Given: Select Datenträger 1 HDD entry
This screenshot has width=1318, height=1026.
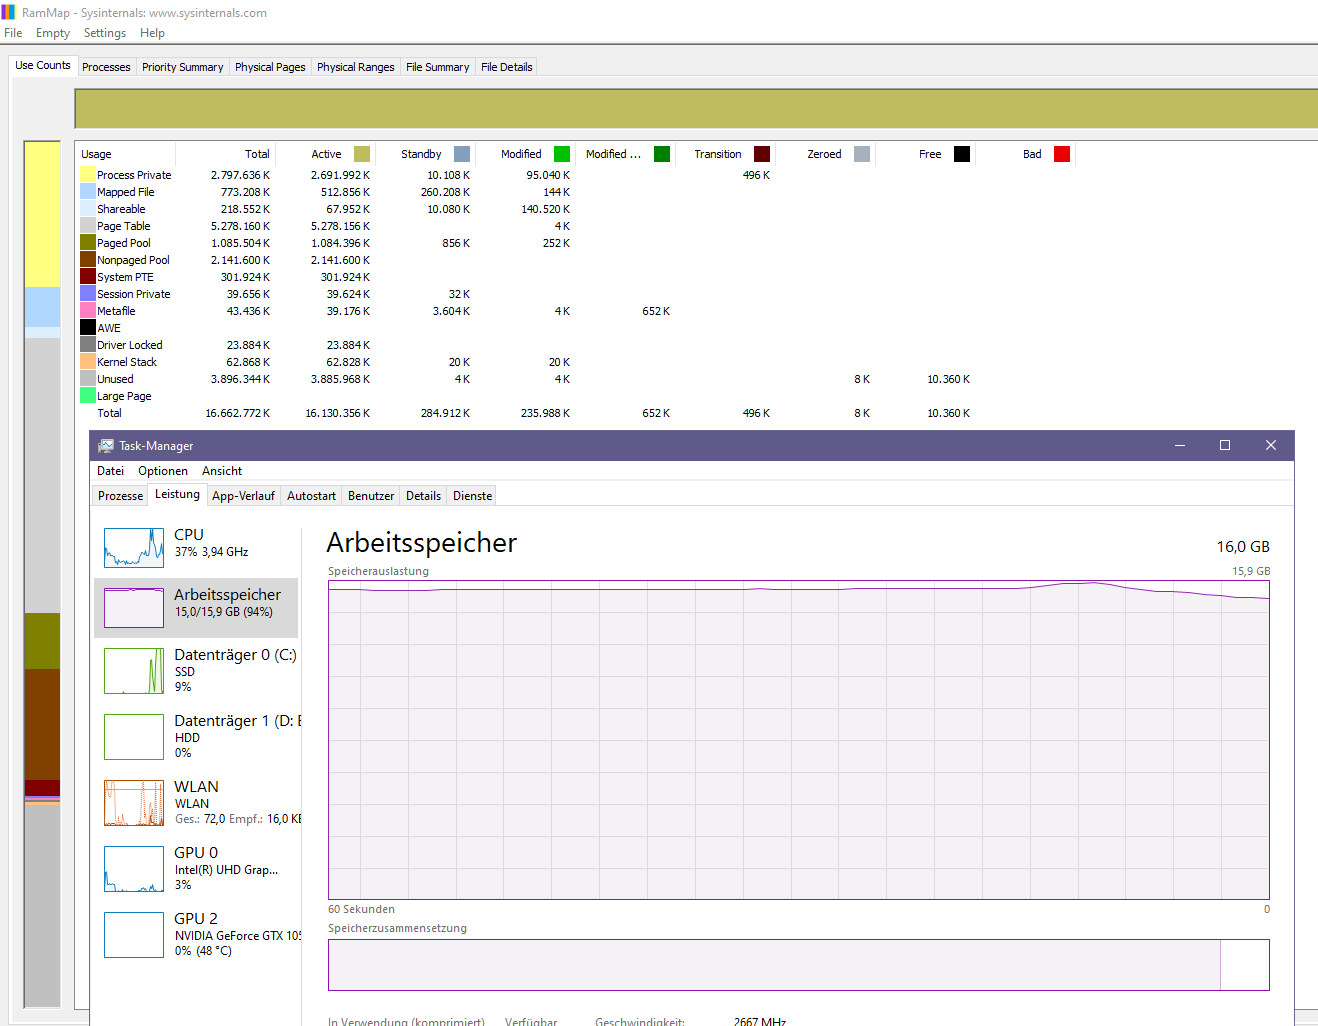Looking at the screenshot, I should (196, 736).
